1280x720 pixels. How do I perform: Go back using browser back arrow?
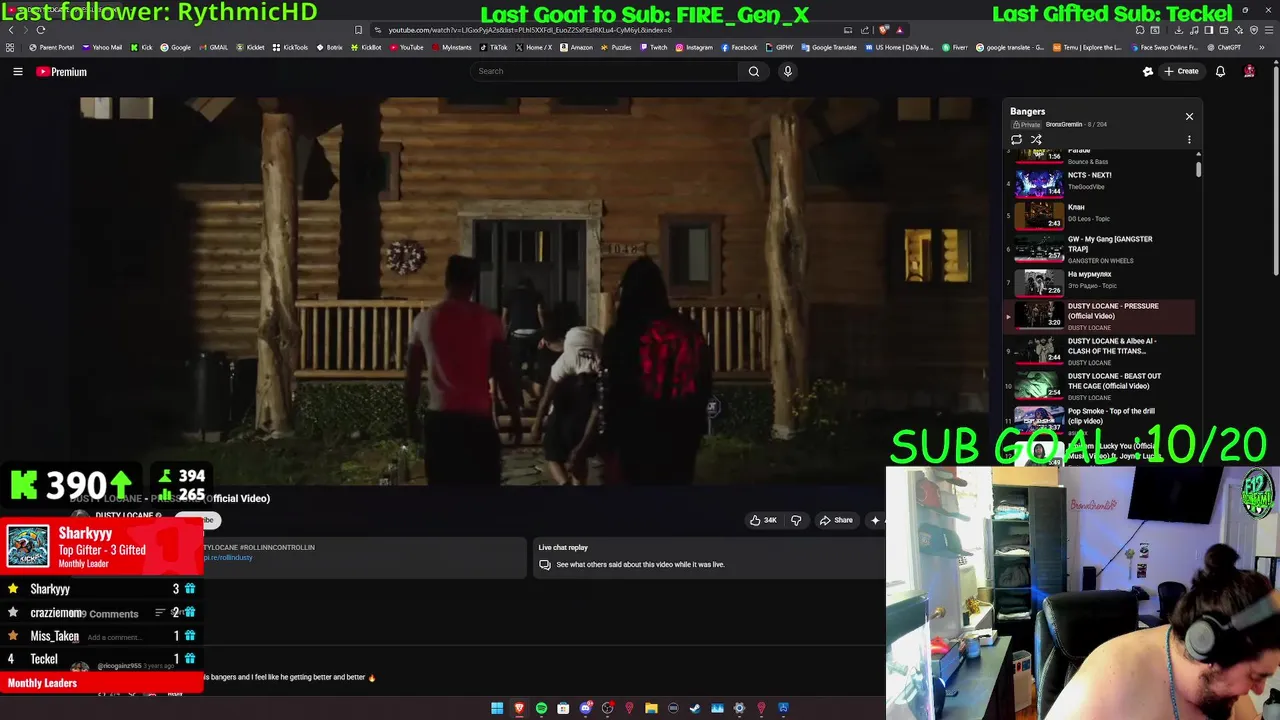(11, 30)
